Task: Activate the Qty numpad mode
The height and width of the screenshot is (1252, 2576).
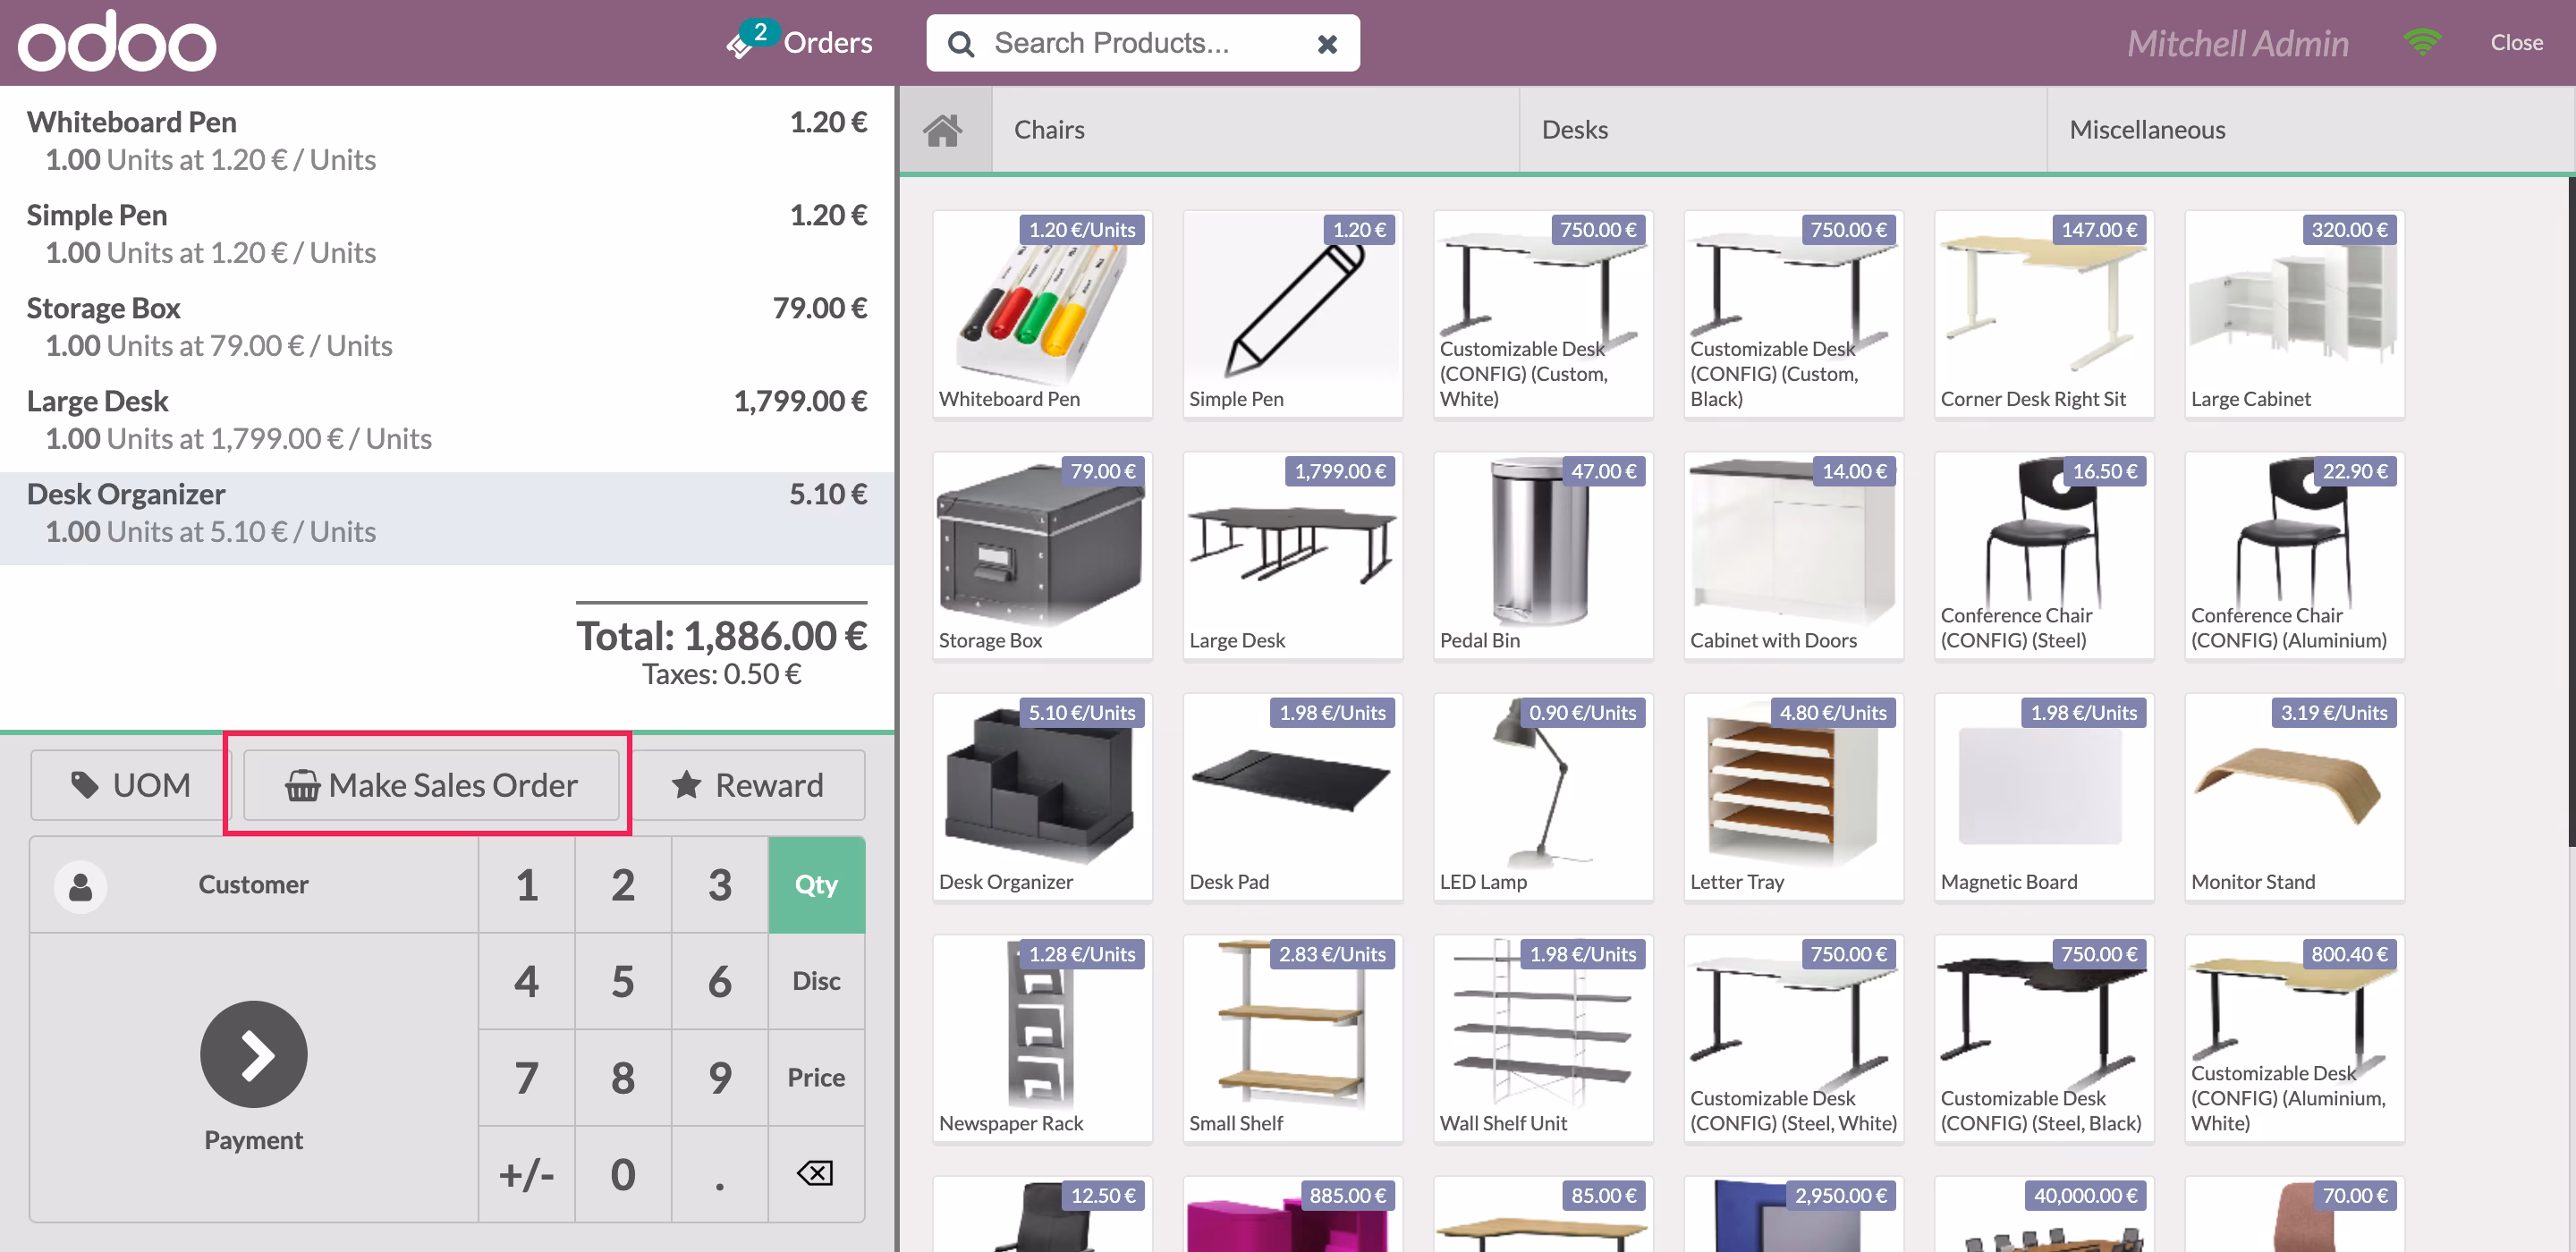Action: click(x=816, y=885)
